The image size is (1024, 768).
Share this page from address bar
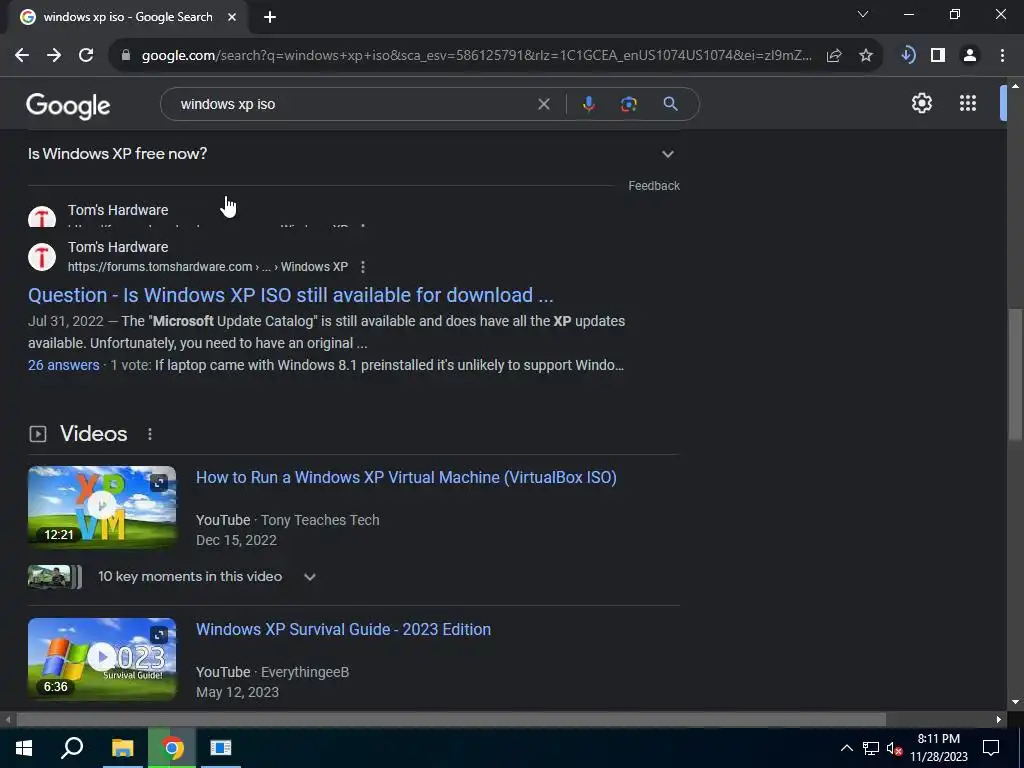[834, 56]
